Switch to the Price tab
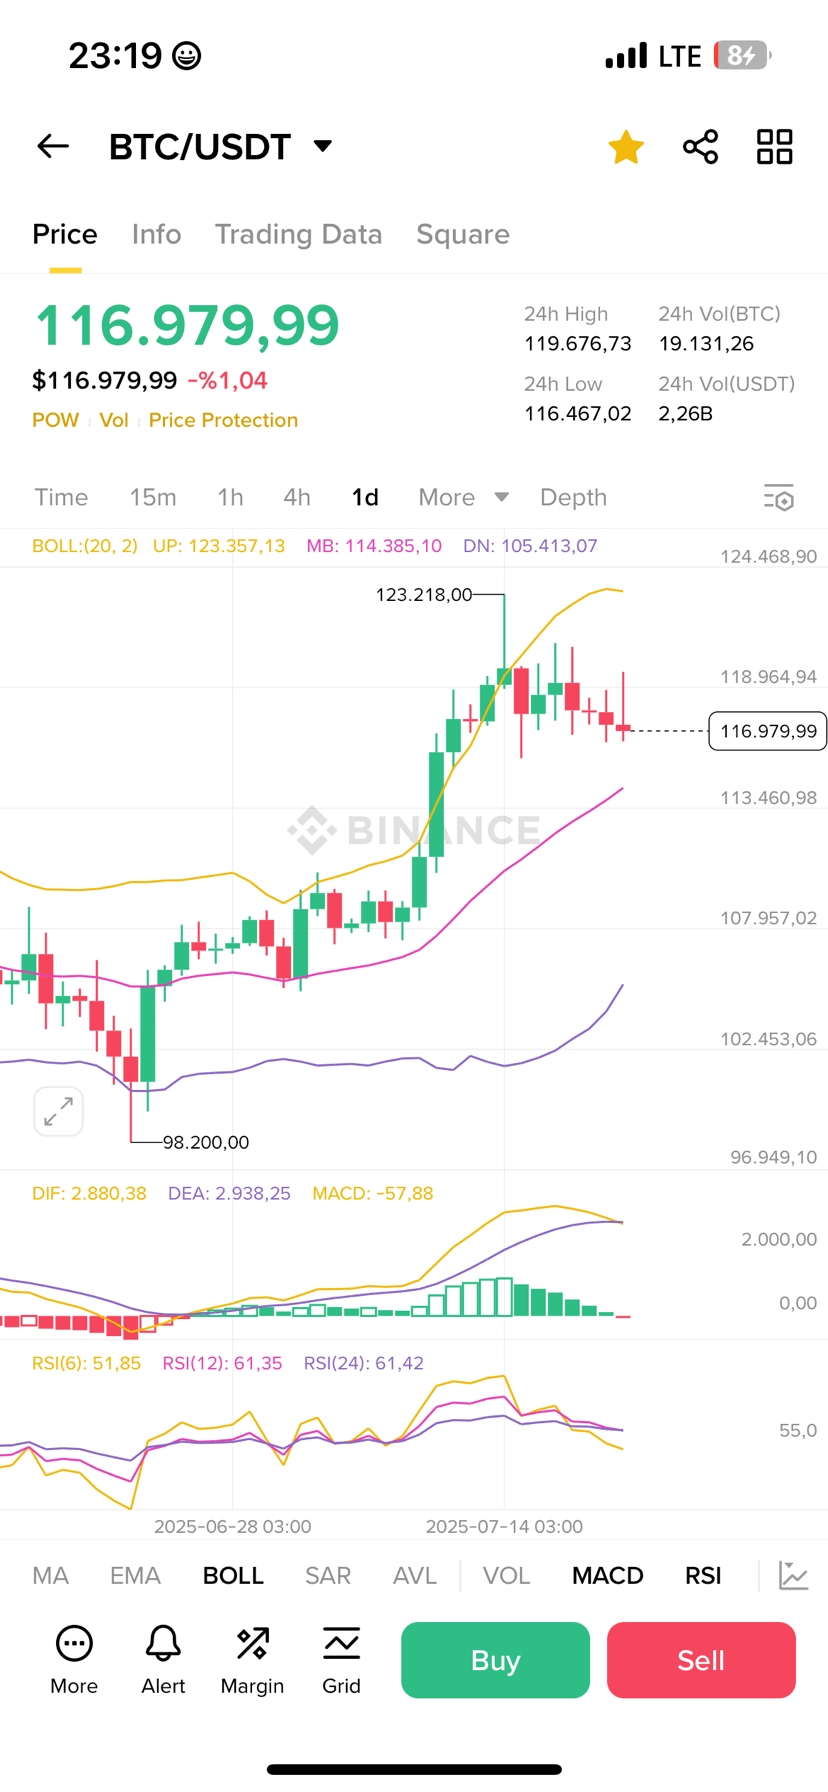The height and width of the screenshot is (1792, 828). point(65,234)
